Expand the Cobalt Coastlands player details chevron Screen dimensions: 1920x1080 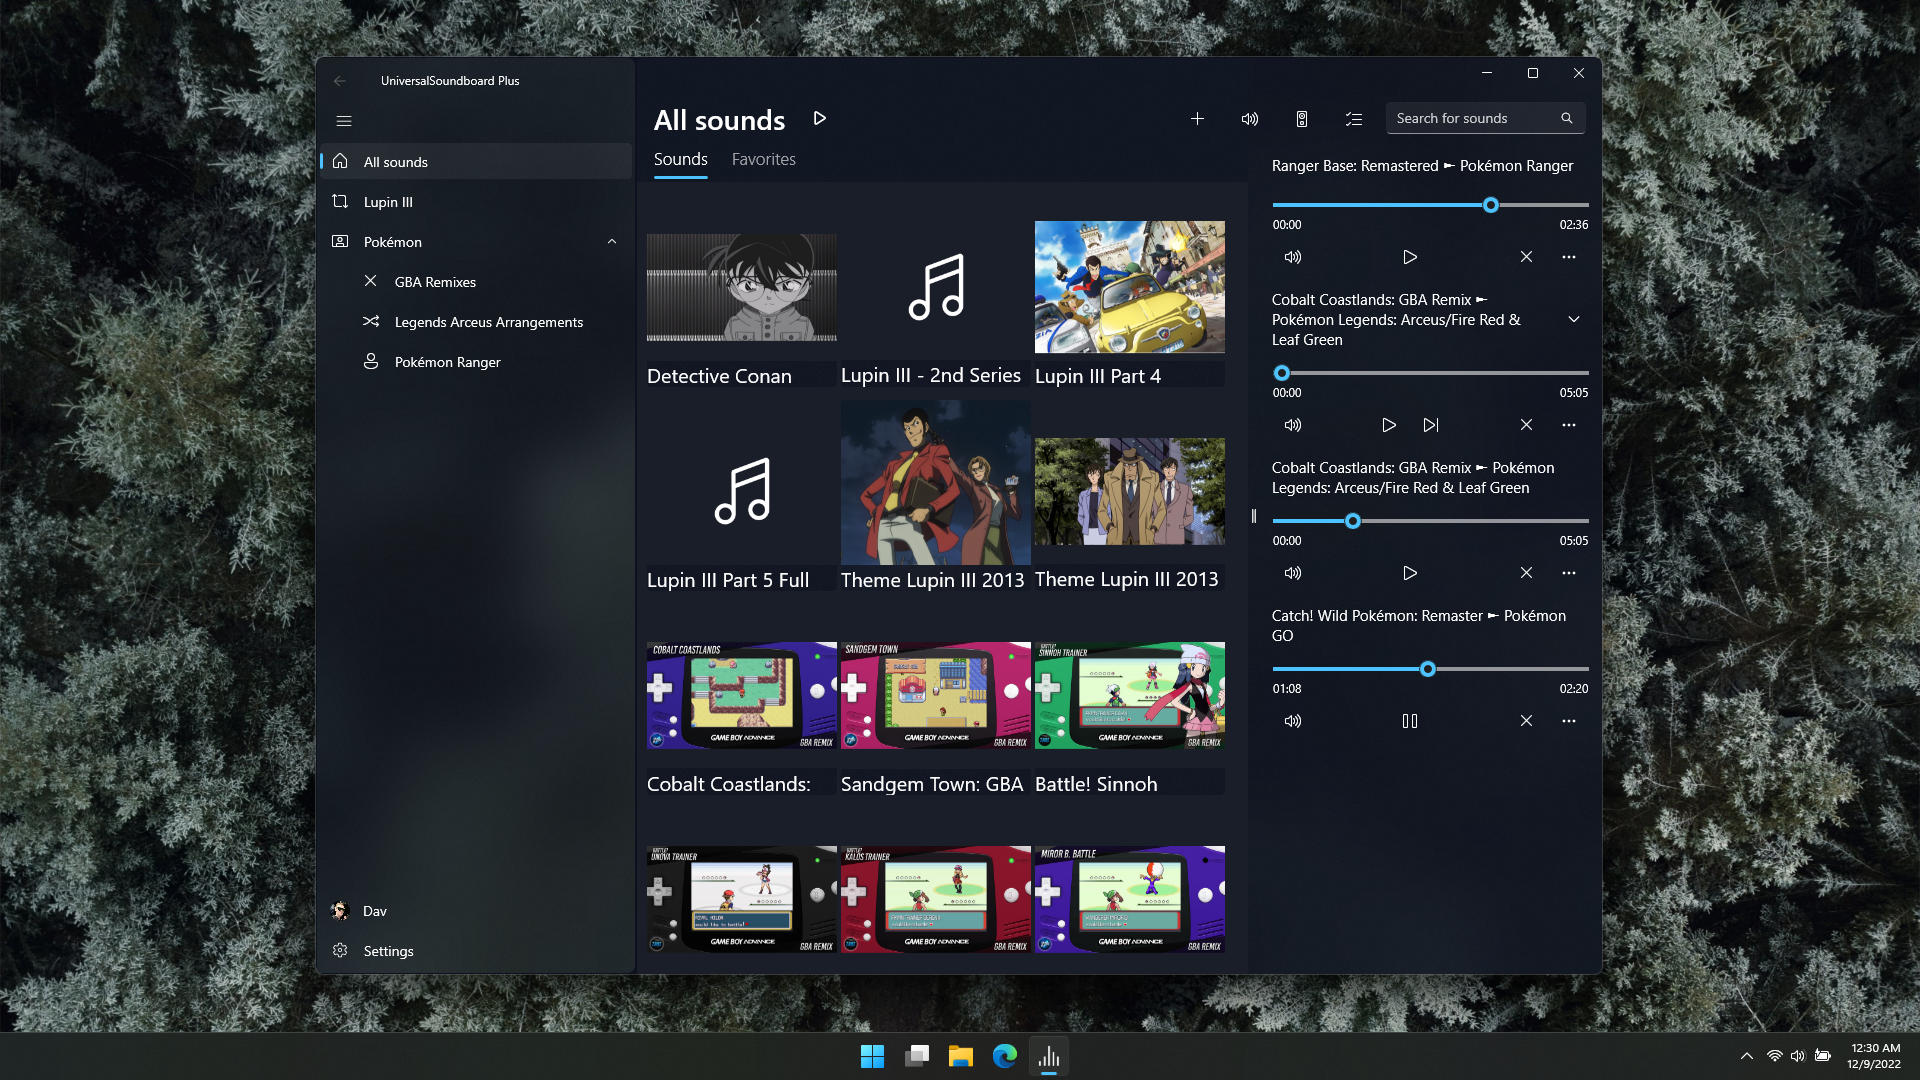1573,319
